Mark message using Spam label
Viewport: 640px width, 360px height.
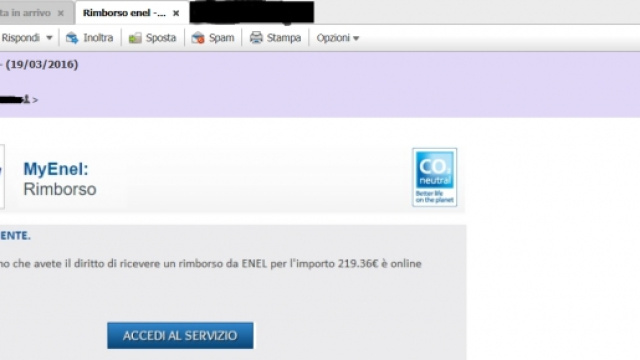221,38
